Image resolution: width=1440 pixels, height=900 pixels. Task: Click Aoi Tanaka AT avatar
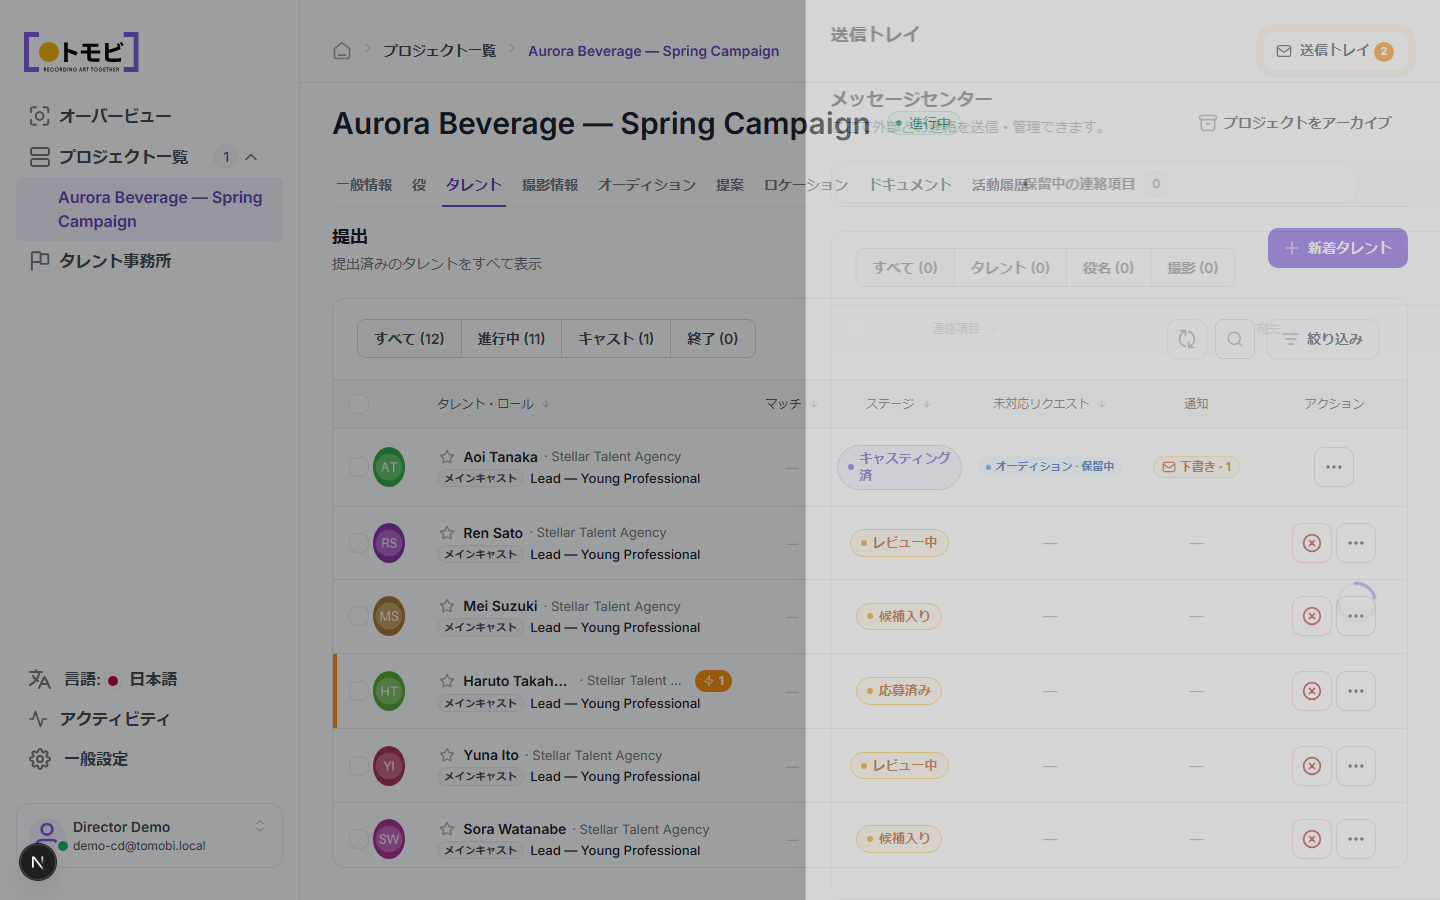click(389, 467)
